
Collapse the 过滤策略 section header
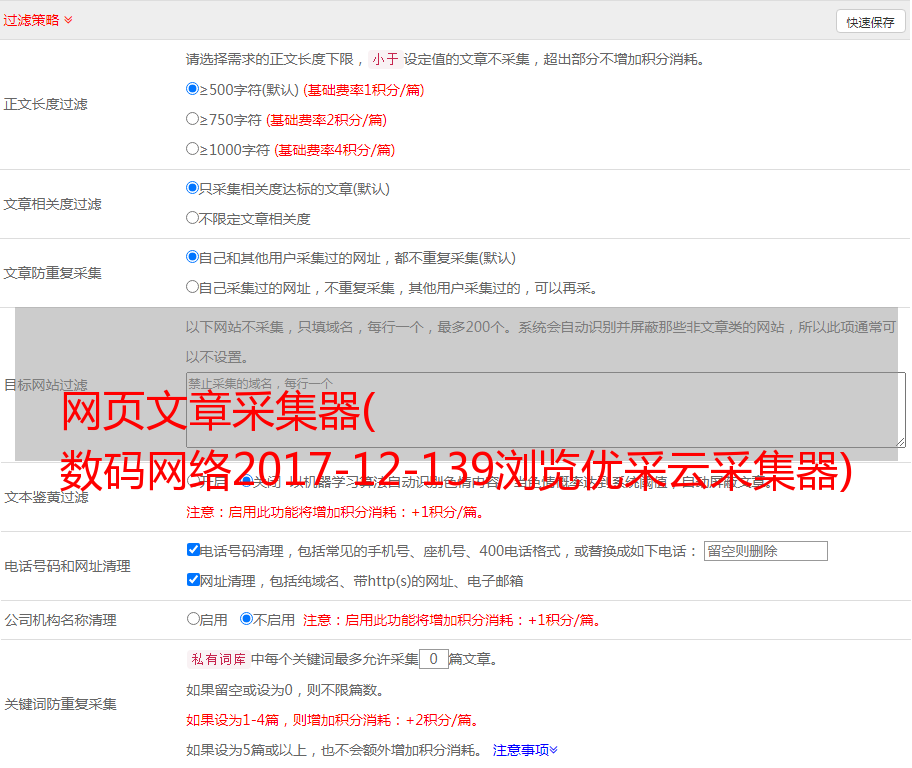point(38,20)
